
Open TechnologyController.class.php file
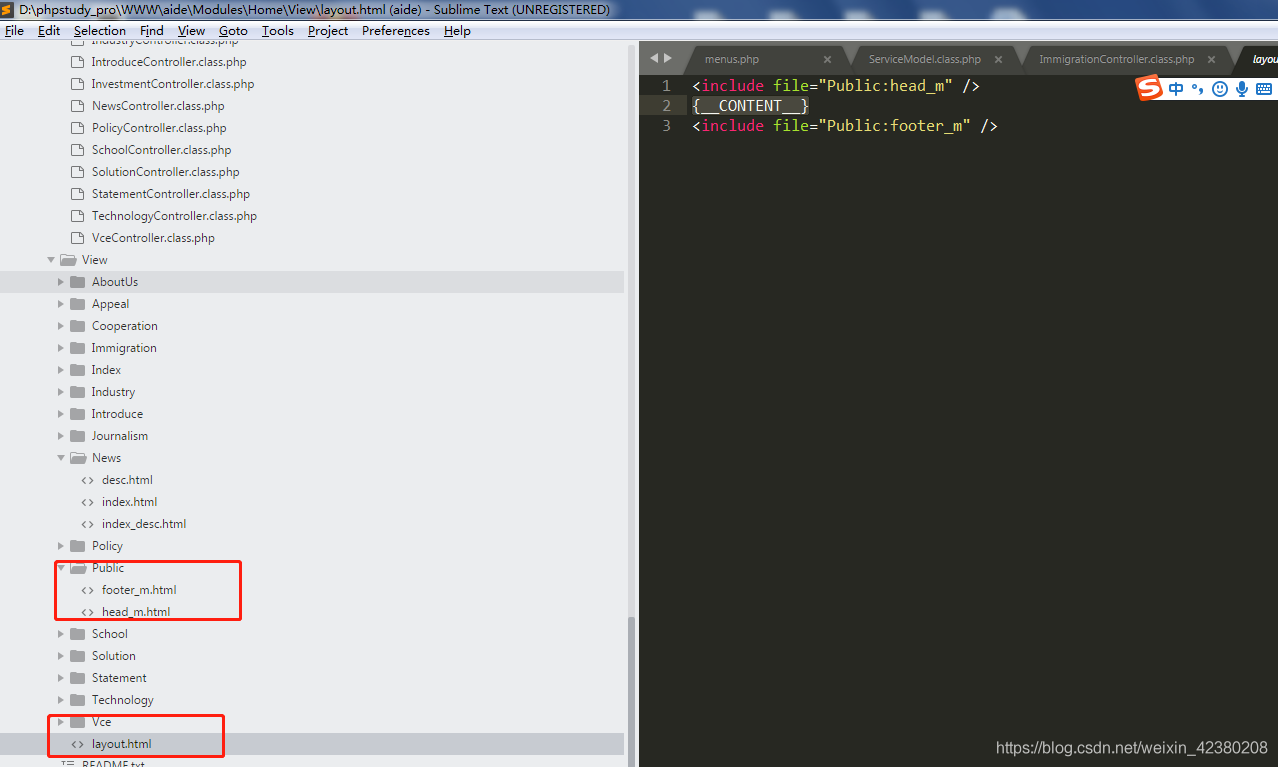point(174,216)
